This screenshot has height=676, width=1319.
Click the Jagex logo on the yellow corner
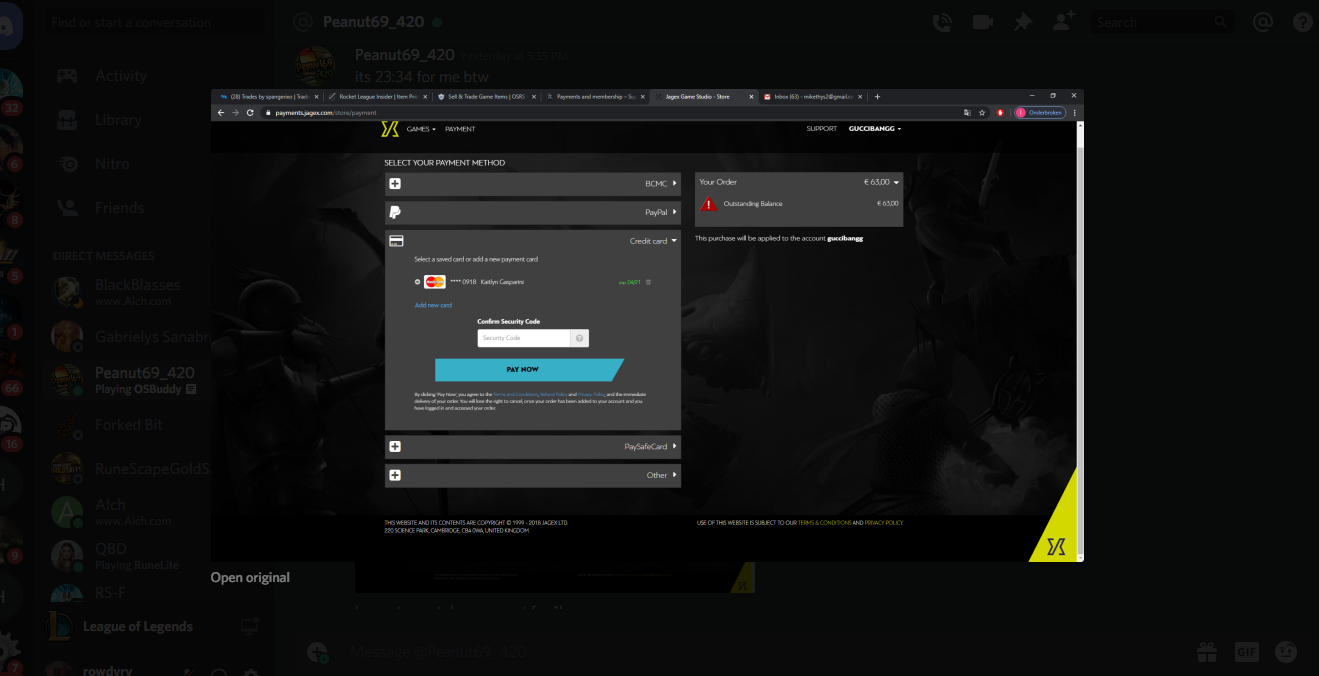(x=1056, y=546)
